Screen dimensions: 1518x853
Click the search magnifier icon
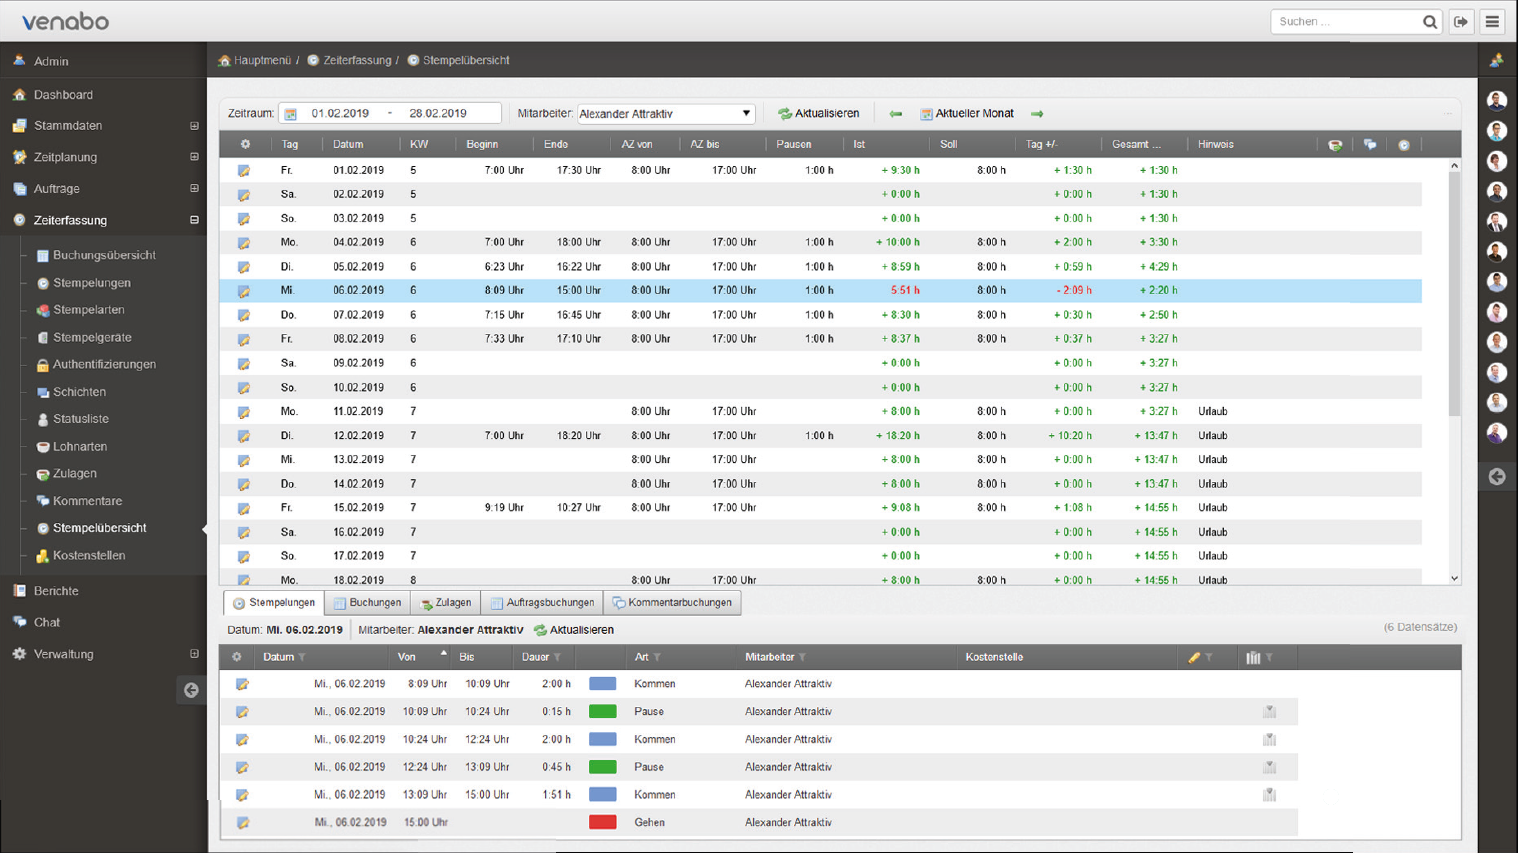pos(1430,21)
